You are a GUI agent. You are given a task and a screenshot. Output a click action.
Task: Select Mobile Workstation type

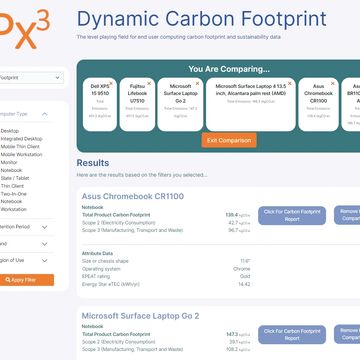coord(21,154)
